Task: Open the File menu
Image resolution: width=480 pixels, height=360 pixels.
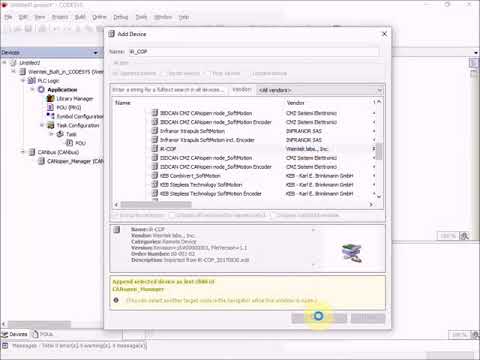Action: 8,17
